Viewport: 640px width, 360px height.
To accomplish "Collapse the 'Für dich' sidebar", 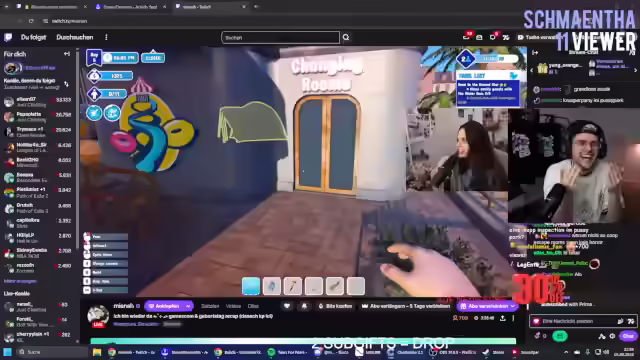I will click(67, 54).
